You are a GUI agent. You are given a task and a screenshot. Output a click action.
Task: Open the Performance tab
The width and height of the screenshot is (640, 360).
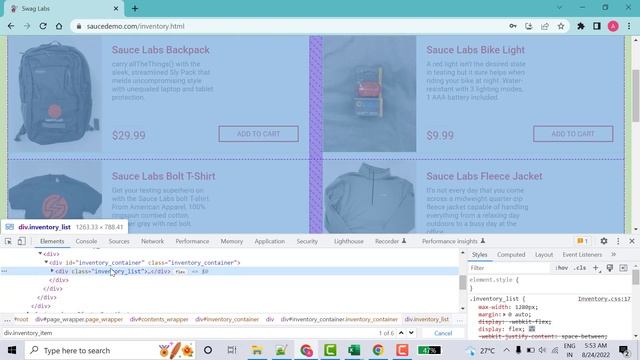point(192,241)
